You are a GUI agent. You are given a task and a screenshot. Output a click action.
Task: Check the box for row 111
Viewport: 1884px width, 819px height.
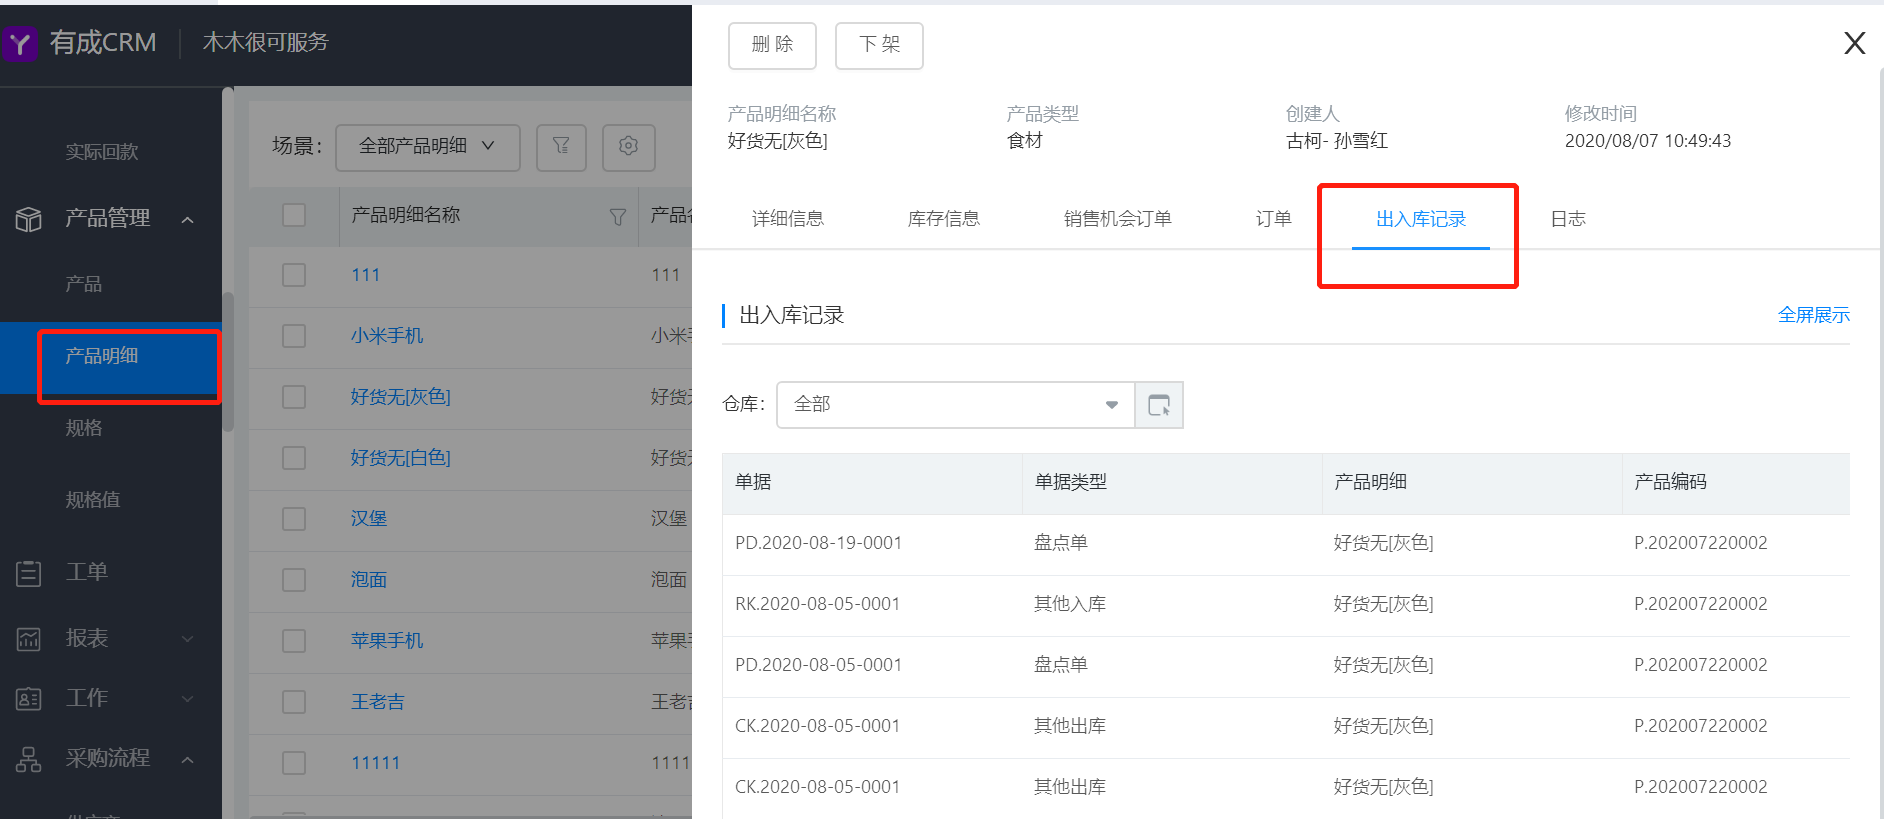click(x=294, y=275)
